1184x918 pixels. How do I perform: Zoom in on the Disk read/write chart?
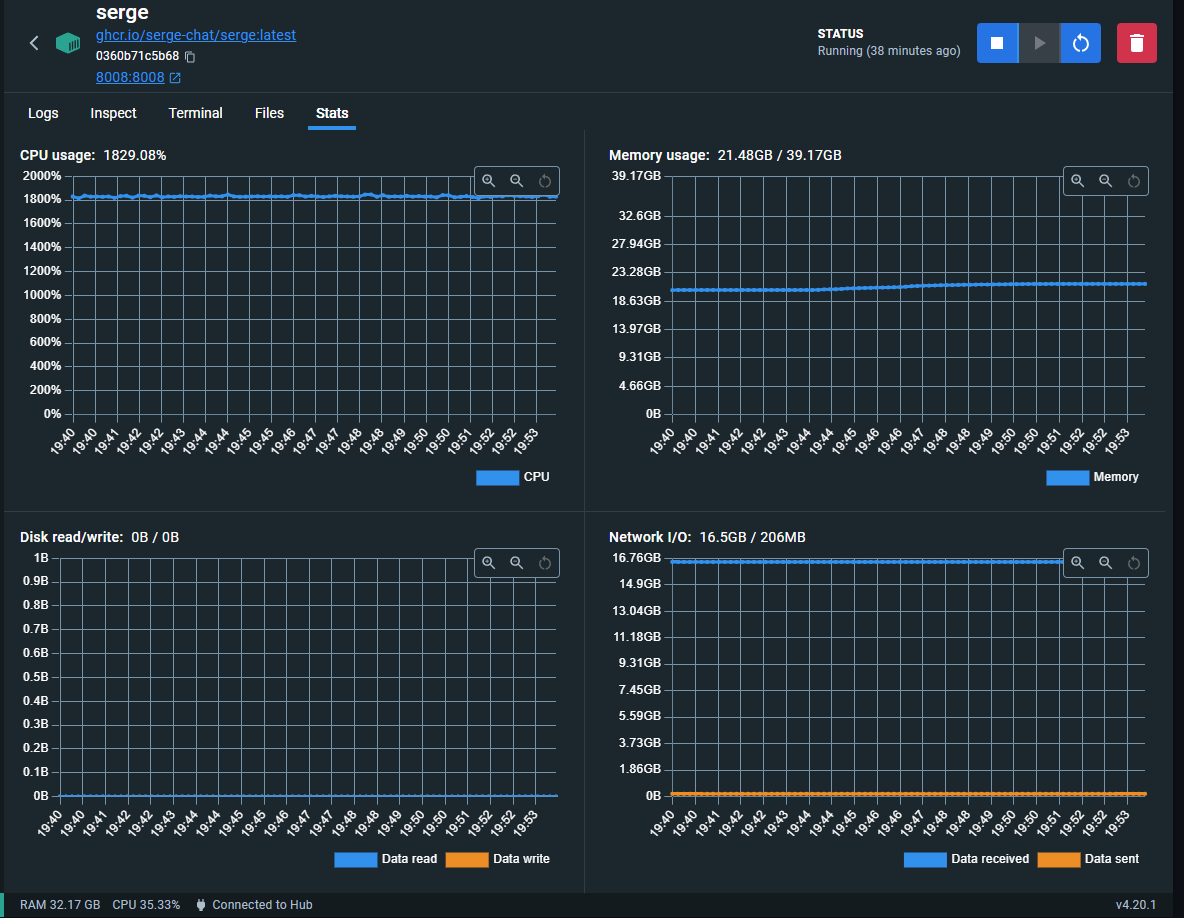pos(489,563)
